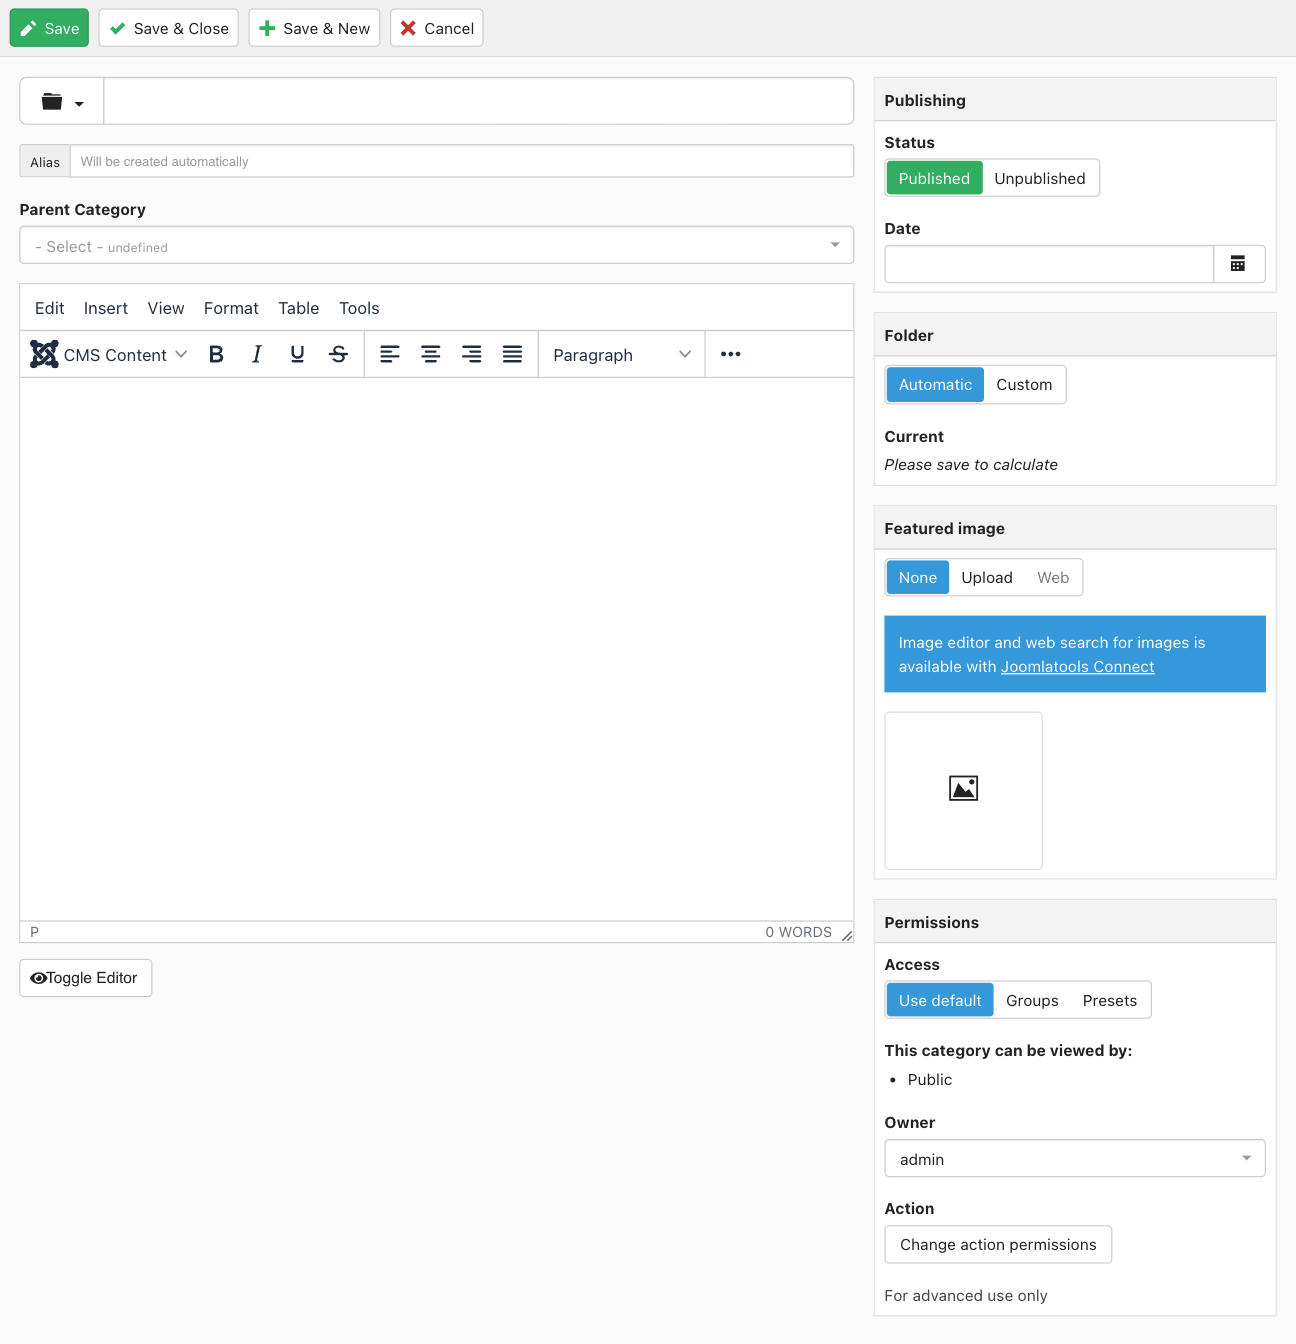Follow the Joomlatools Connect link
1296x1344 pixels.
coord(1077,667)
